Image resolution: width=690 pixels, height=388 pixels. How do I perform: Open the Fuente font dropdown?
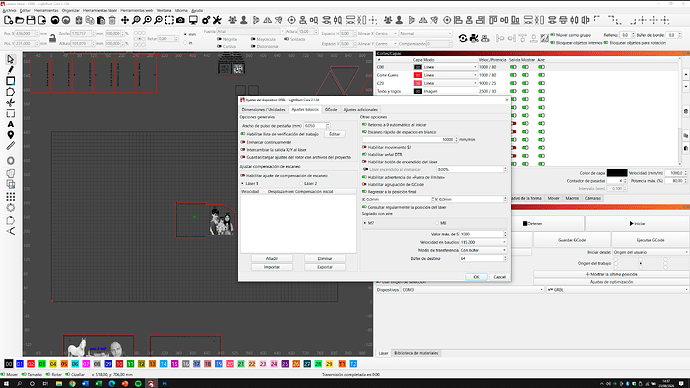(x=250, y=32)
